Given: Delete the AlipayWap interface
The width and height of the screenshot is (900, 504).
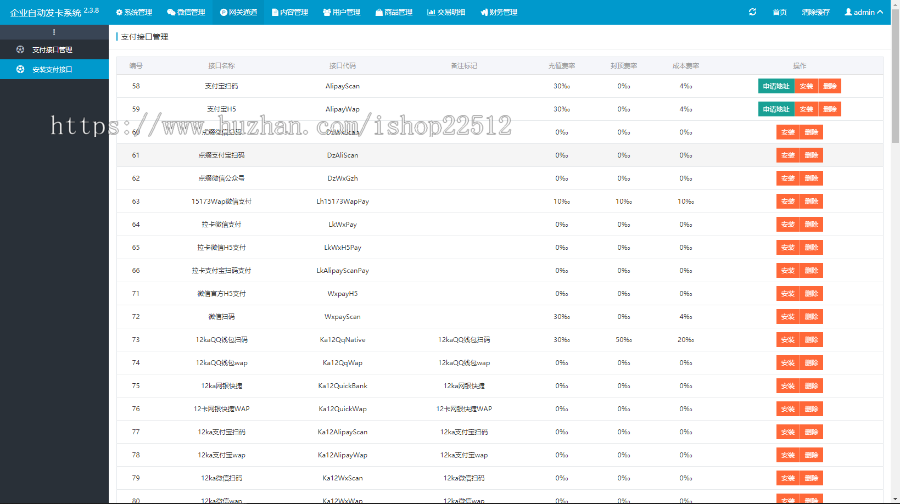Looking at the screenshot, I should (829, 109).
